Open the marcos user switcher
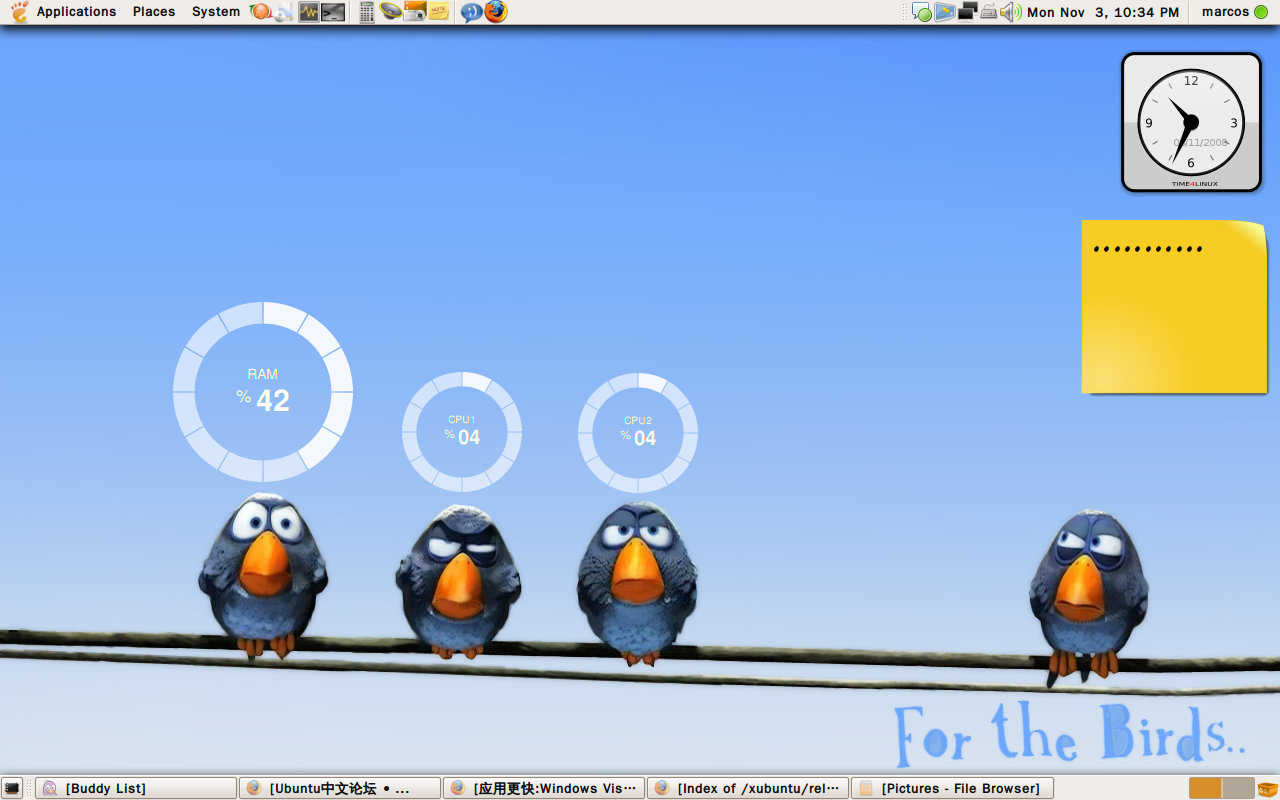This screenshot has width=1280, height=800. (x=1235, y=12)
